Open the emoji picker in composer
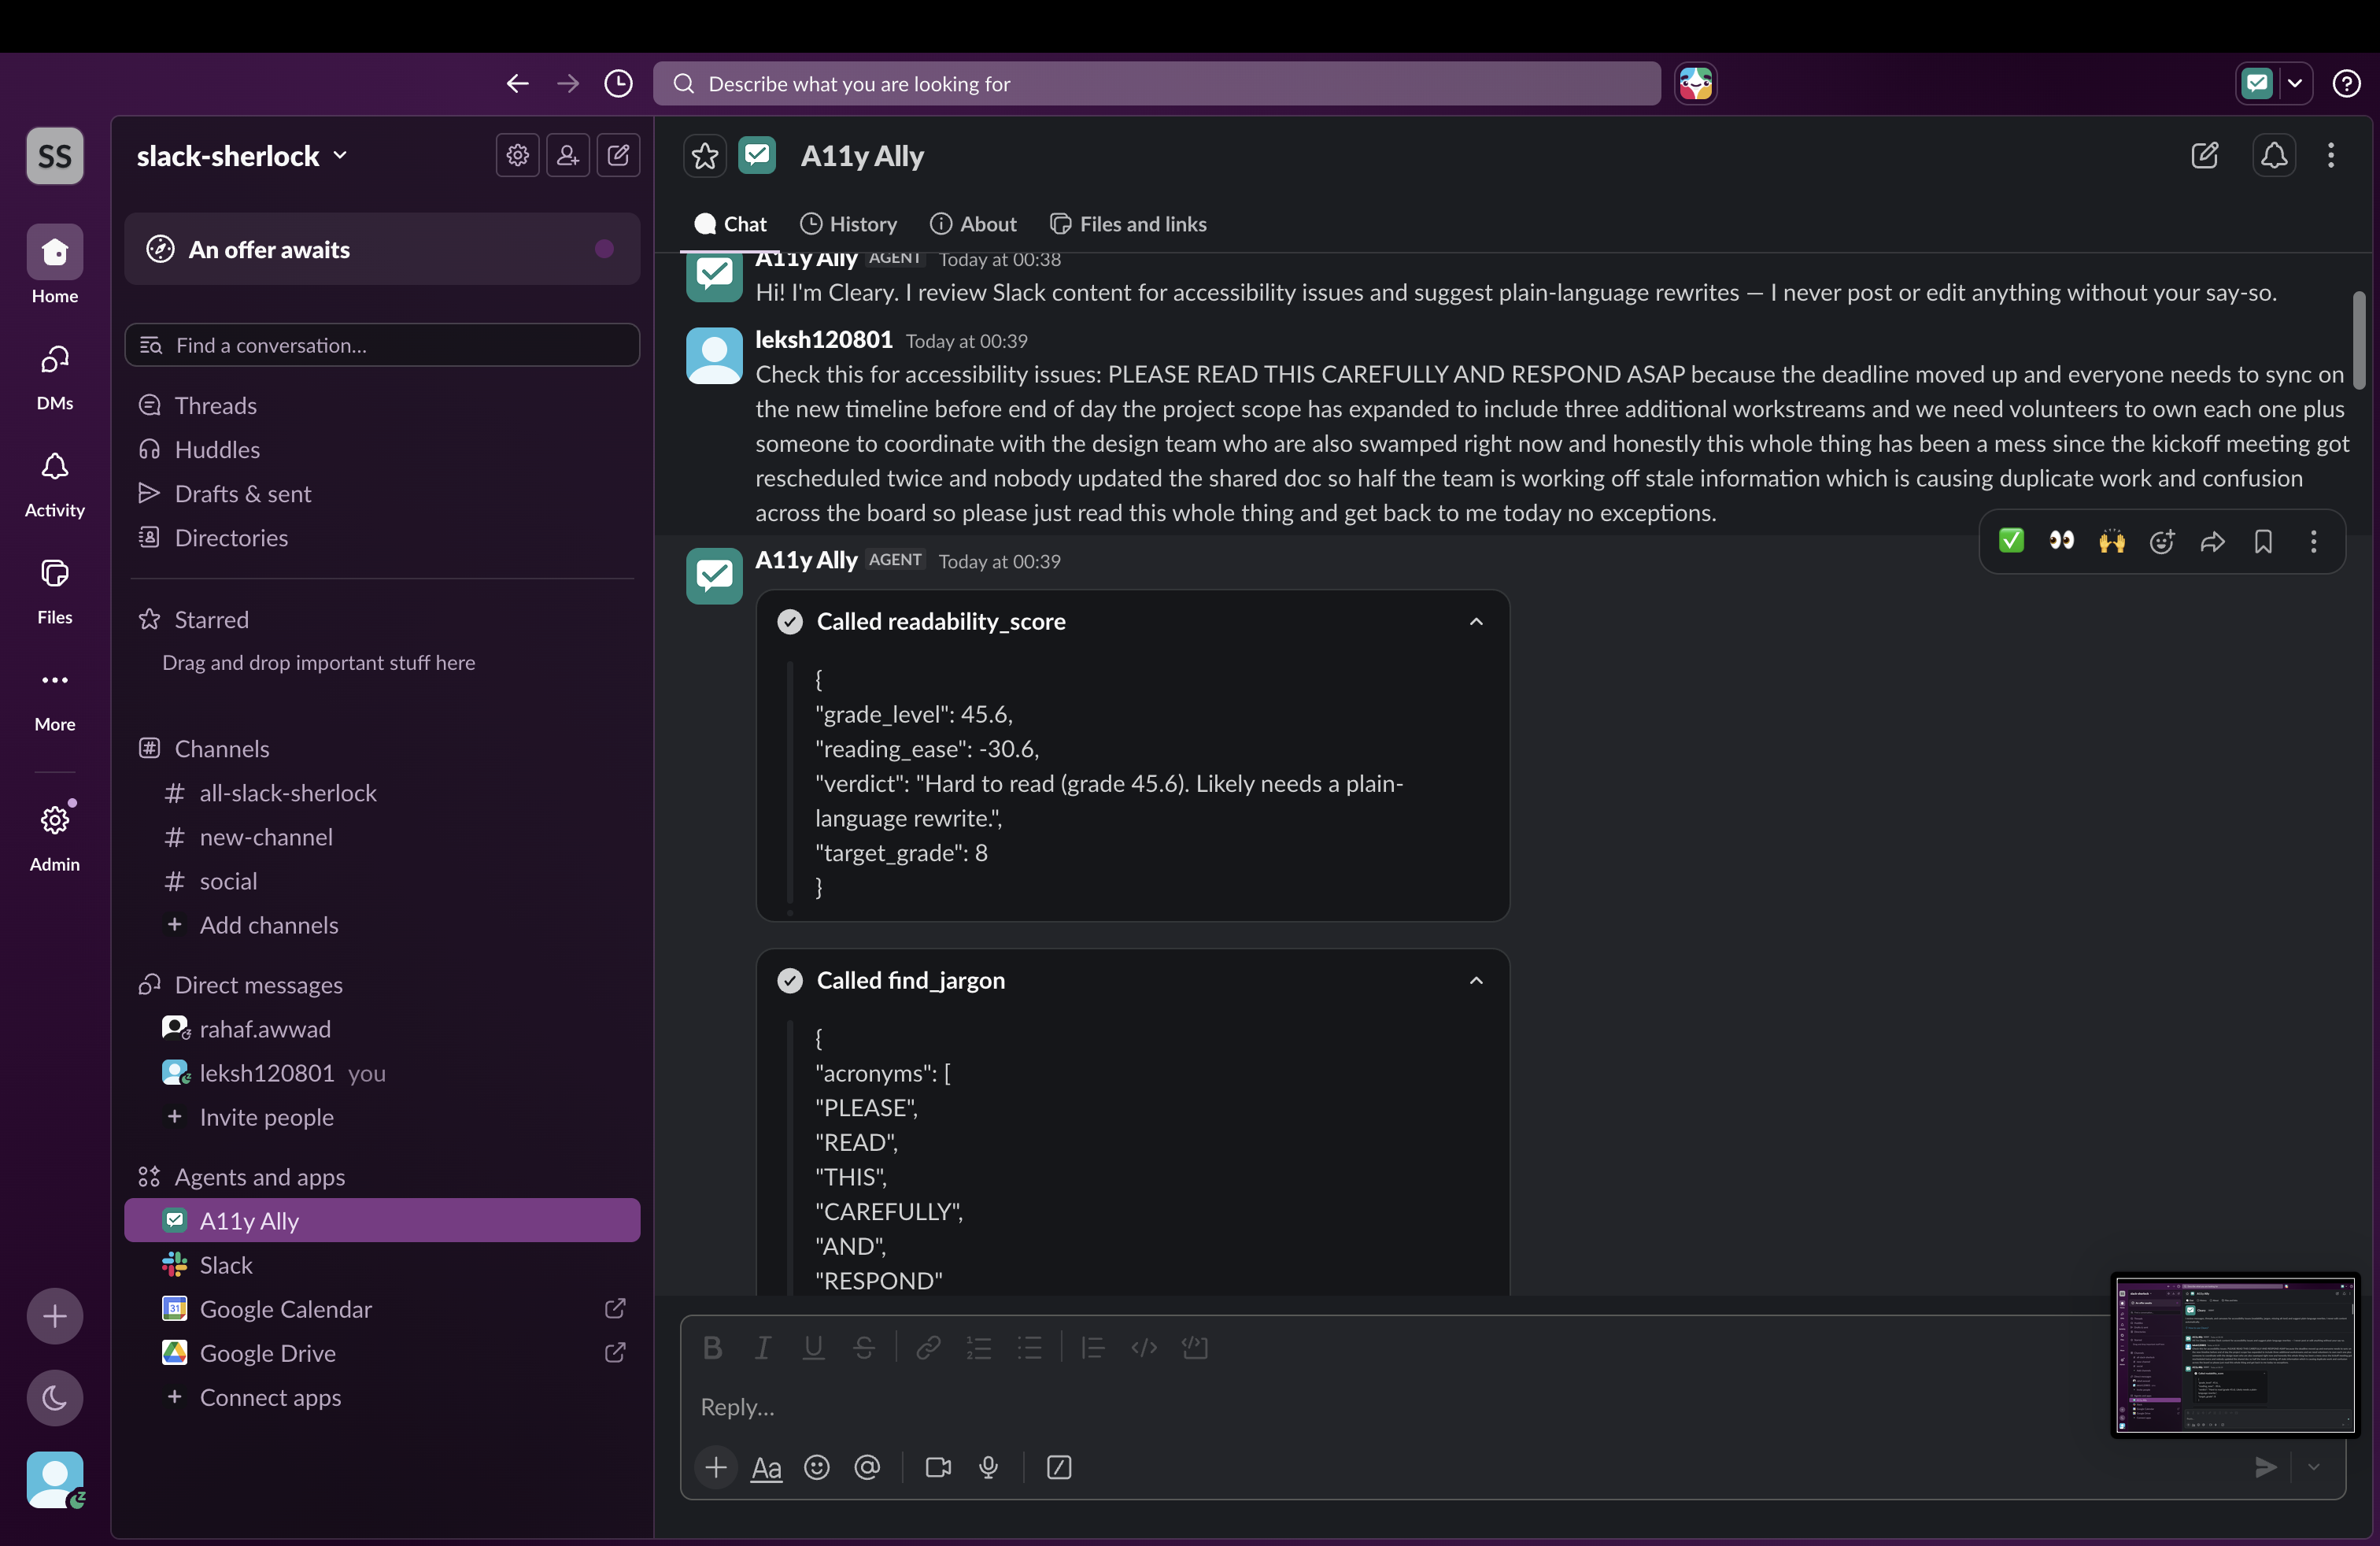 pos(817,1467)
